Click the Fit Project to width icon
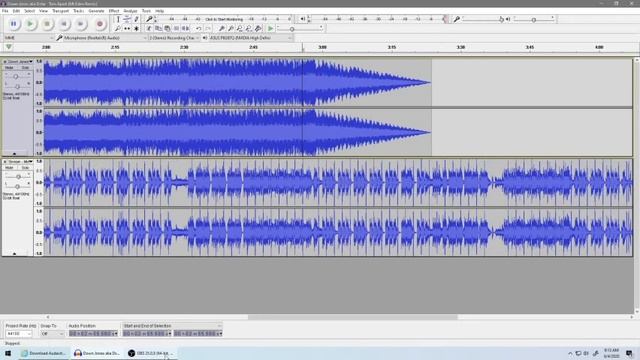This screenshot has height=360, width=640. (x=249, y=29)
